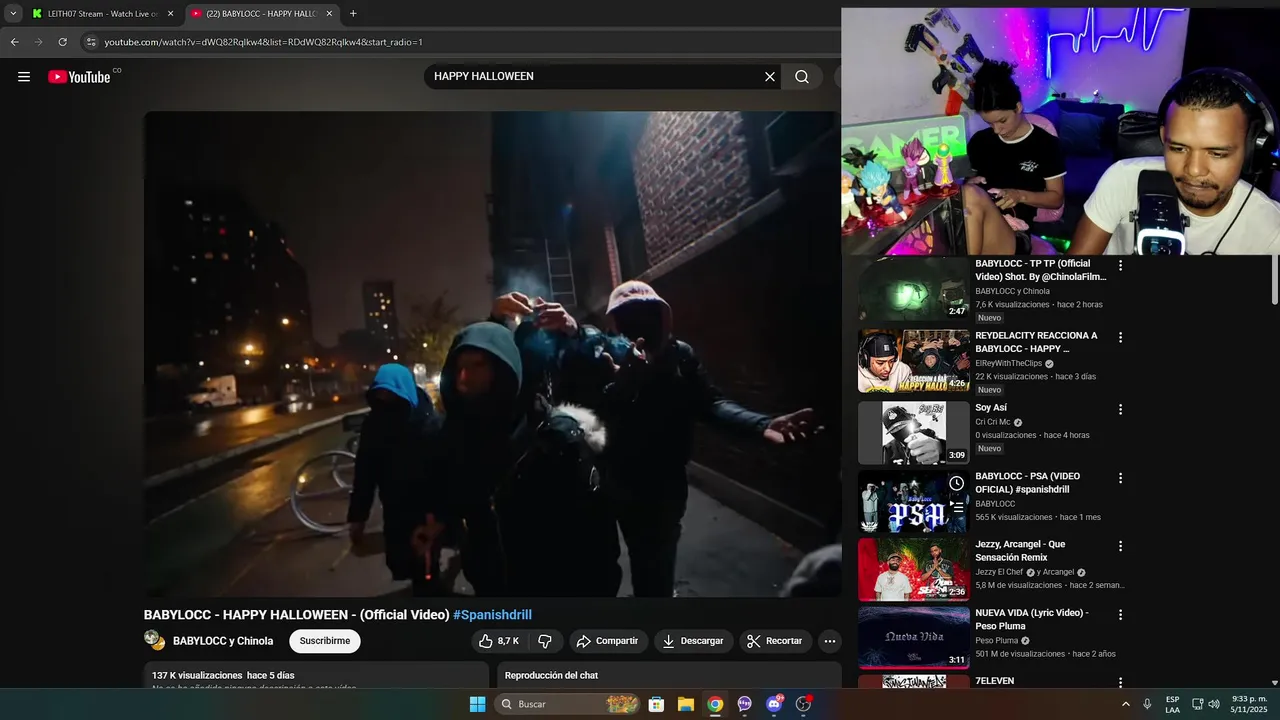The image size is (1280, 720).
Task: Clear the HAPPY HALLOWEEN search text
Action: [x=770, y=77]
